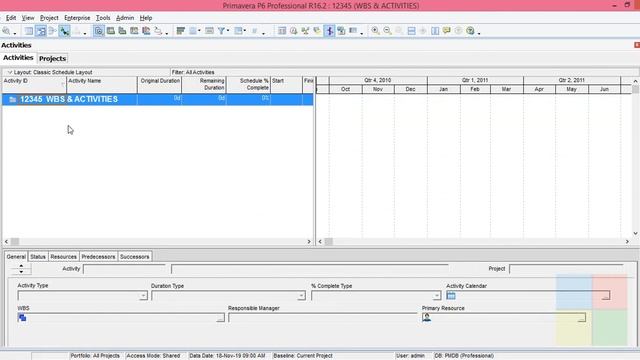
Task: Open the % Complete Type dropdown
Action: (437, 296)
